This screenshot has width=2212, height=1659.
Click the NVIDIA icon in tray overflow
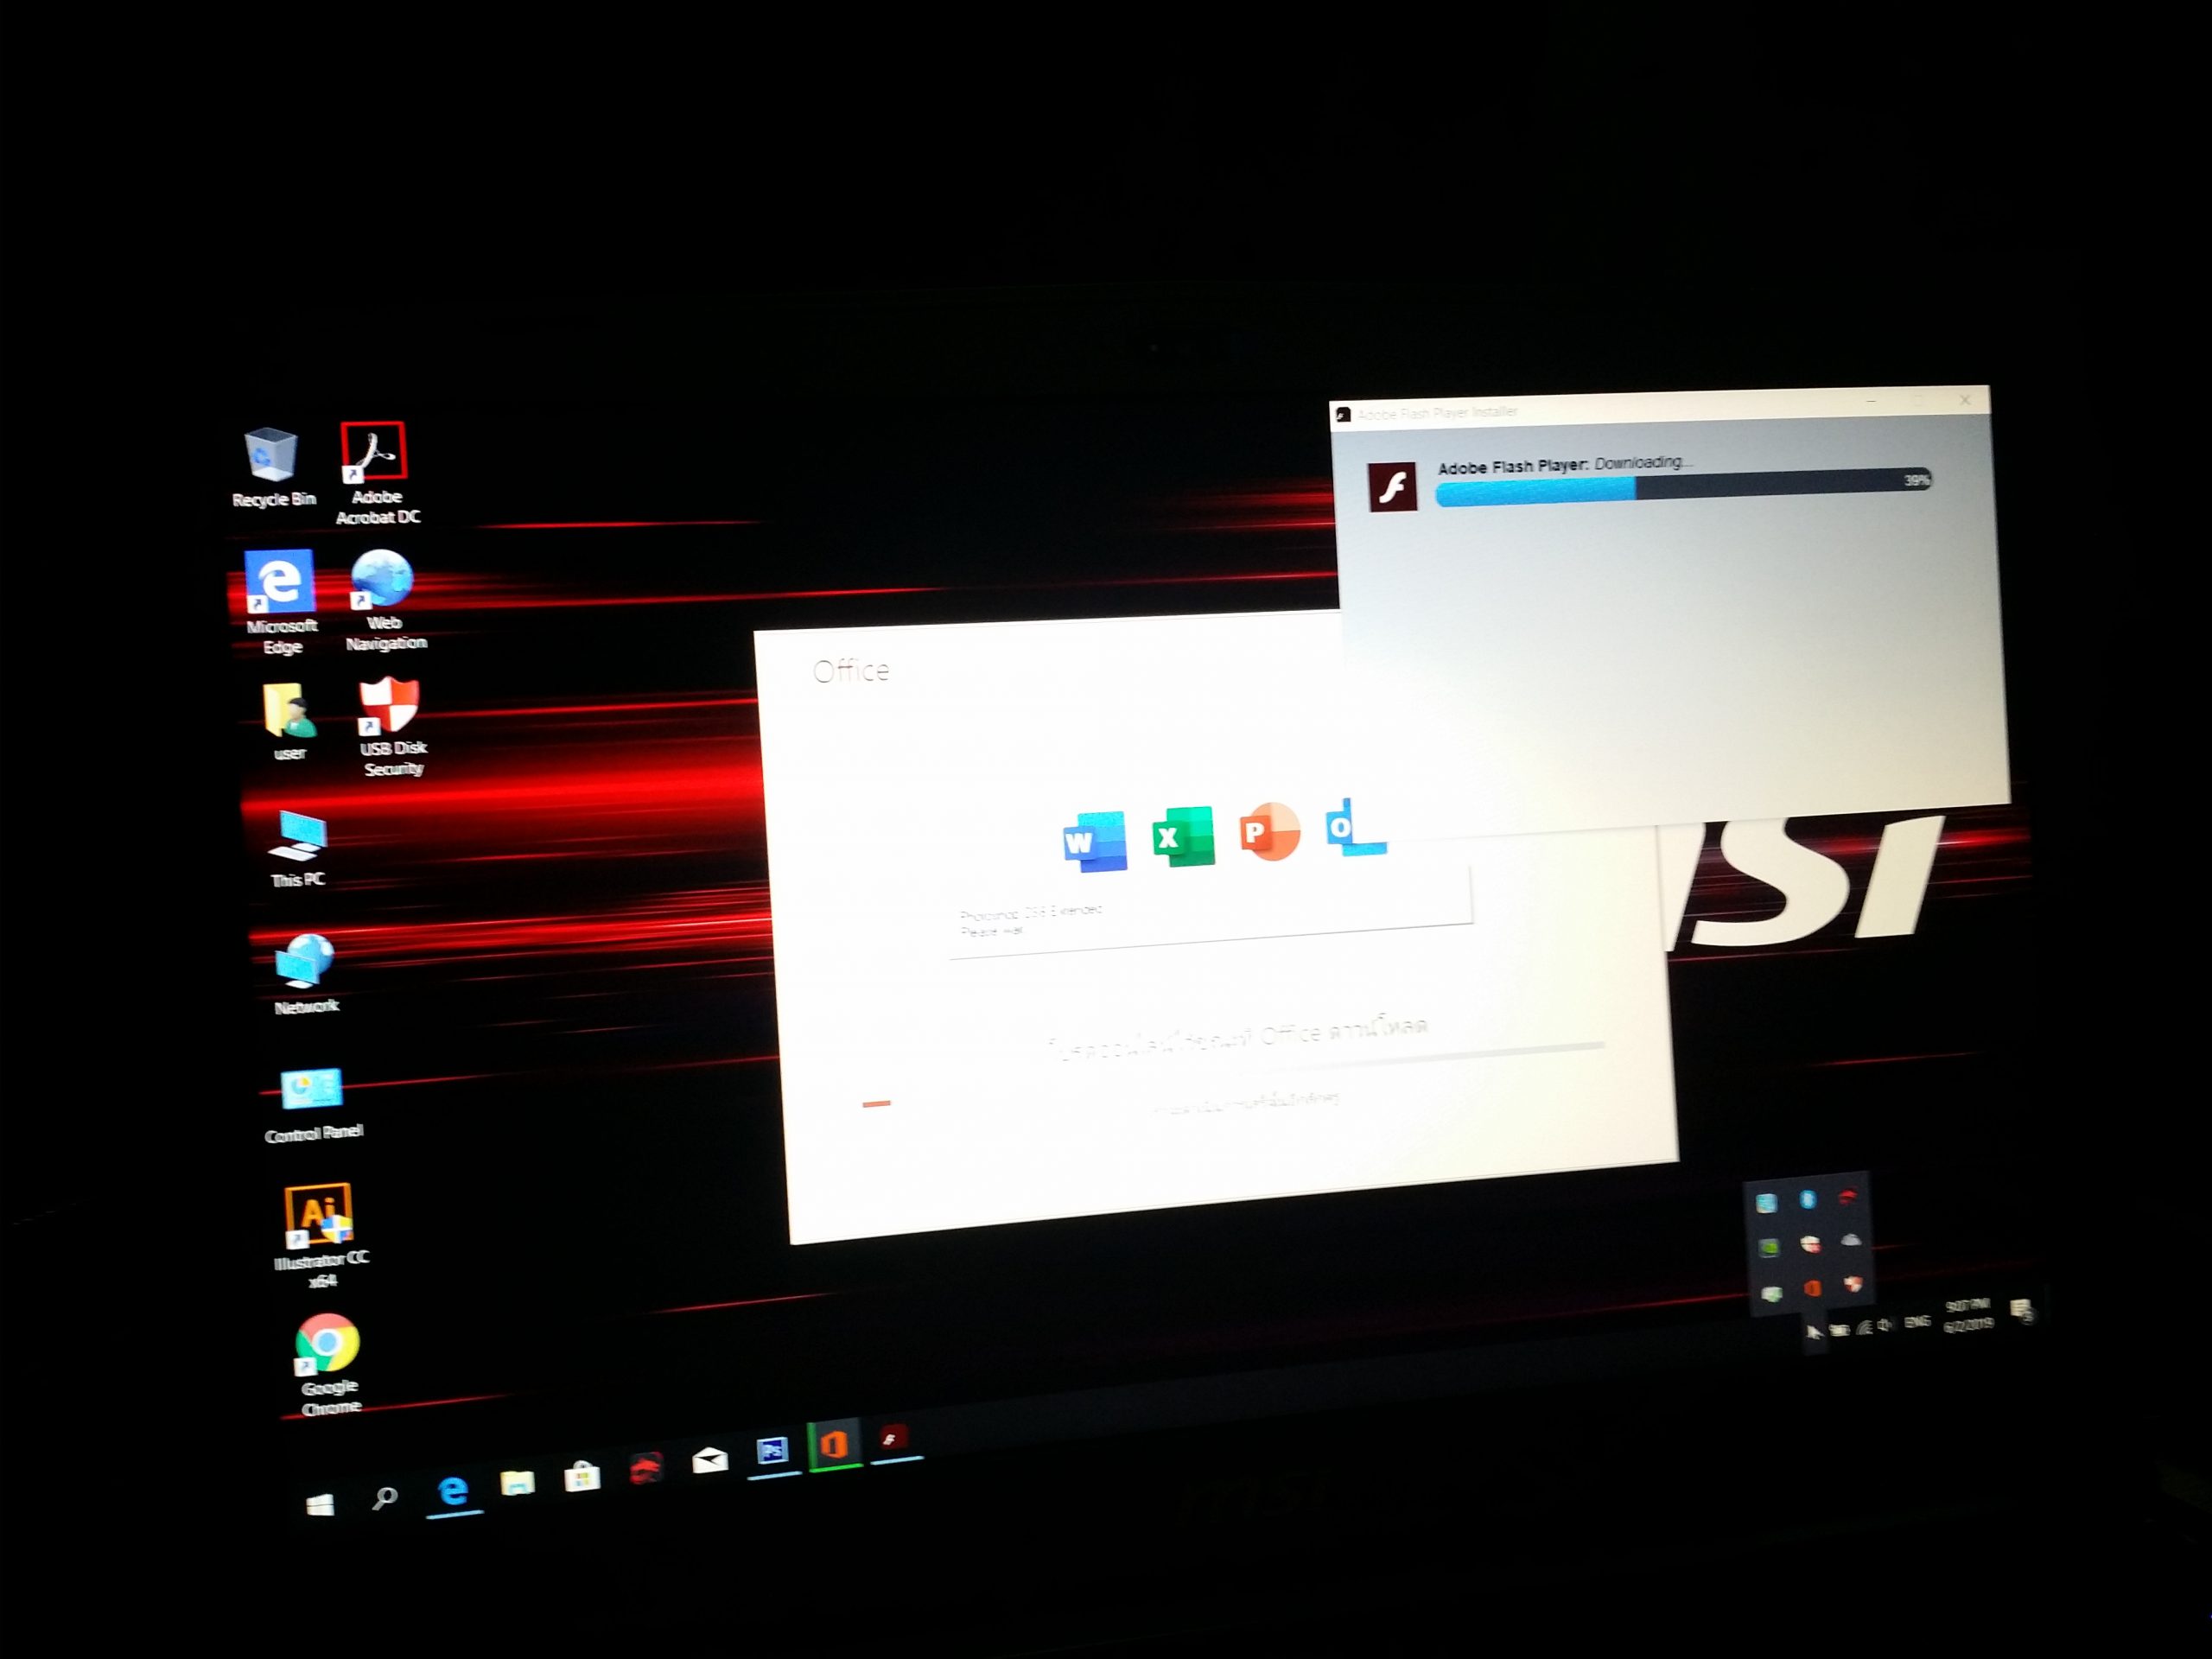coord(1769,1247)
